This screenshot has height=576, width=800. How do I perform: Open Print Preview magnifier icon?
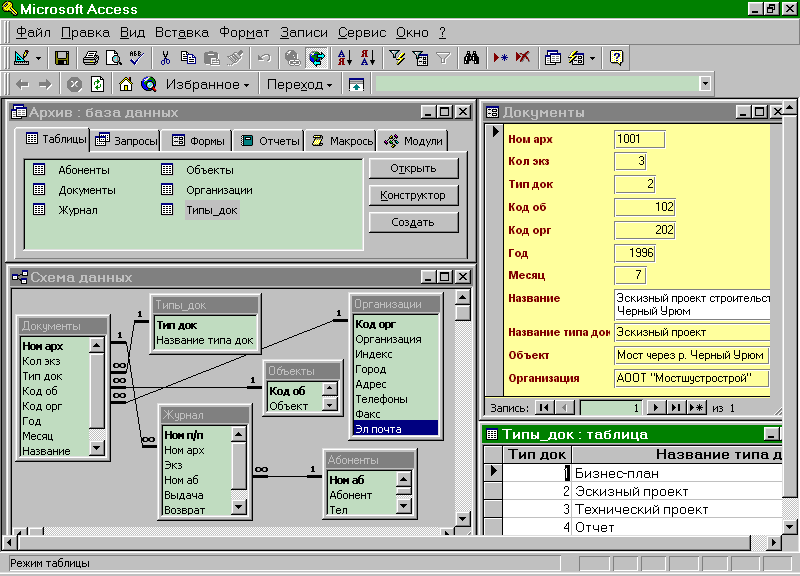point(113,58)
